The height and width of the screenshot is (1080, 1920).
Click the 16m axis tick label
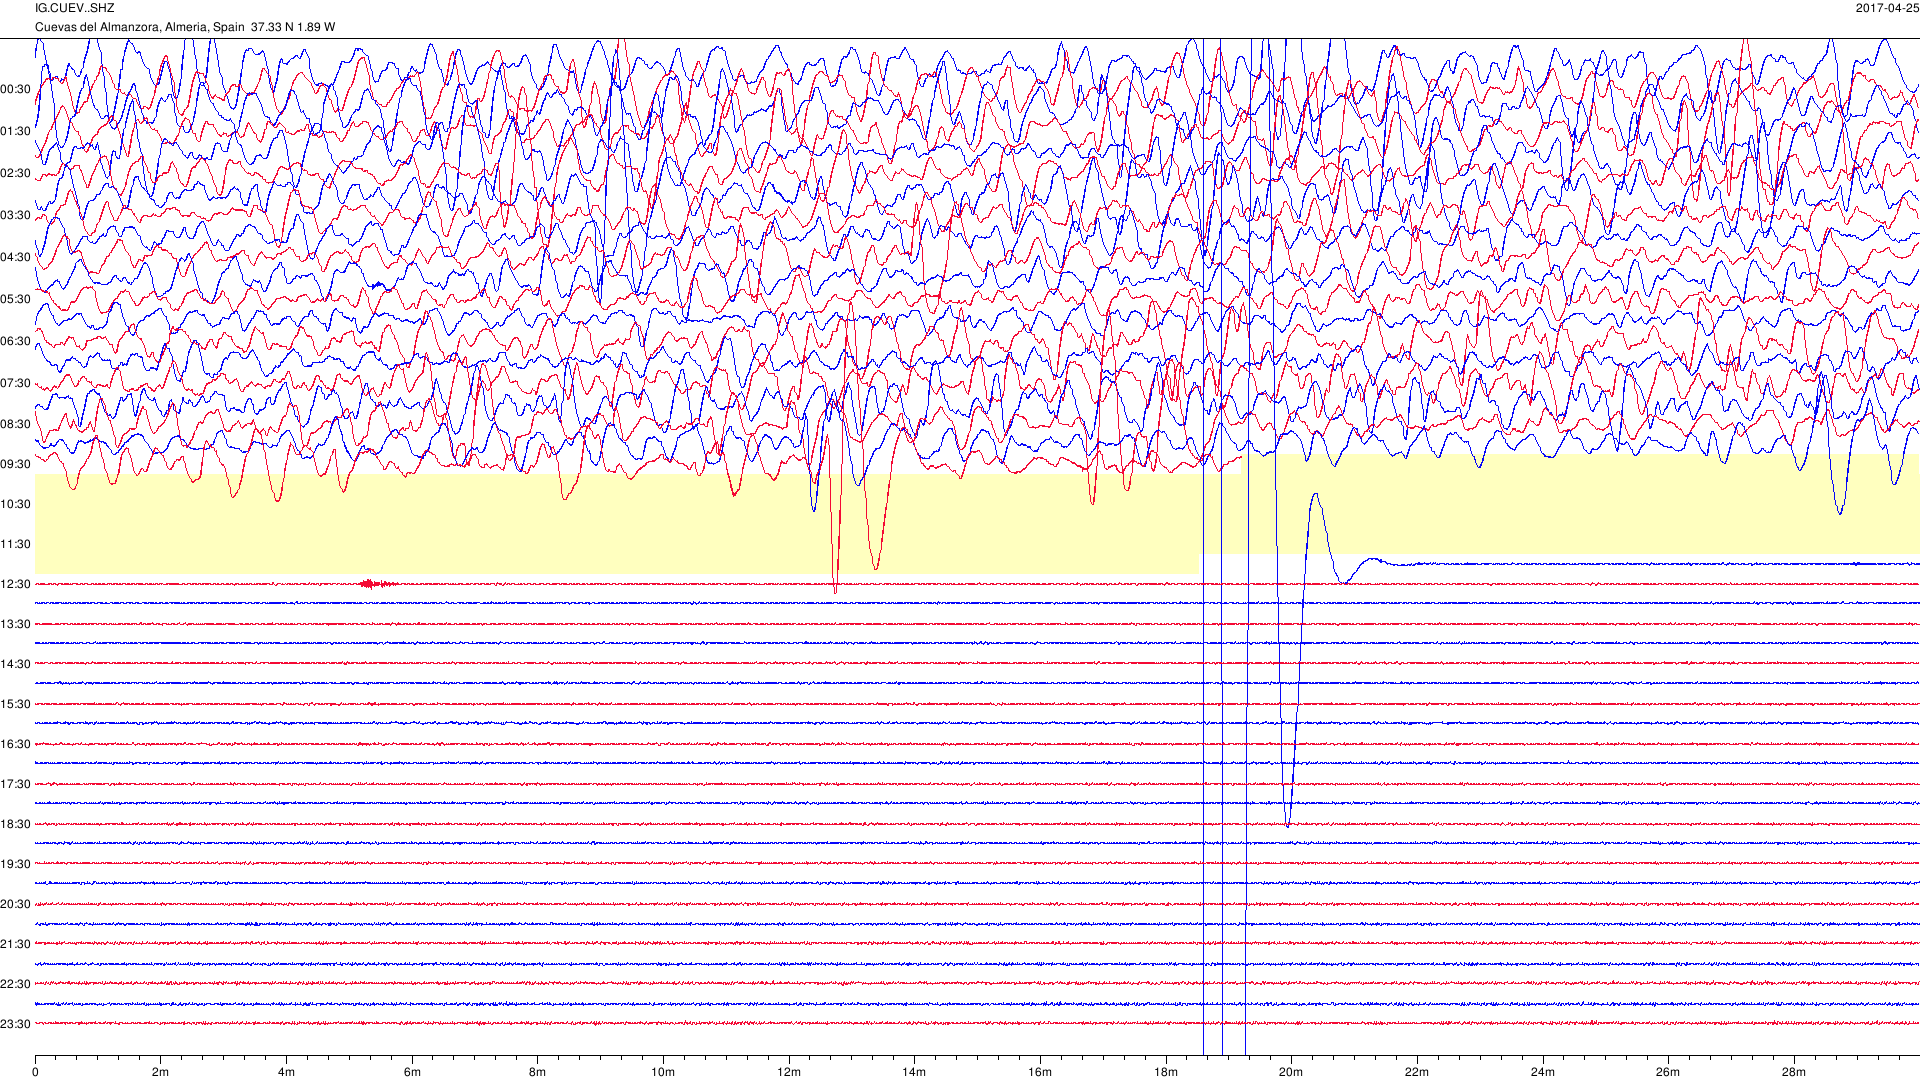[x=1040, y=1073]
